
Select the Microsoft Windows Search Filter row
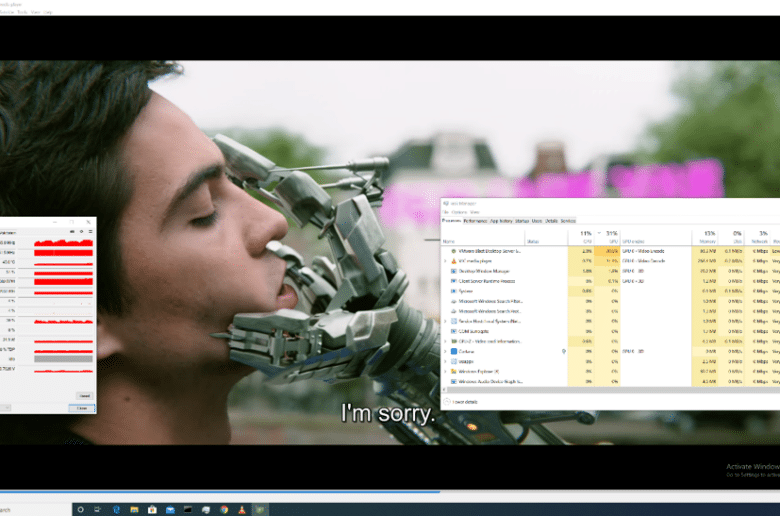[x=611, y=301]
